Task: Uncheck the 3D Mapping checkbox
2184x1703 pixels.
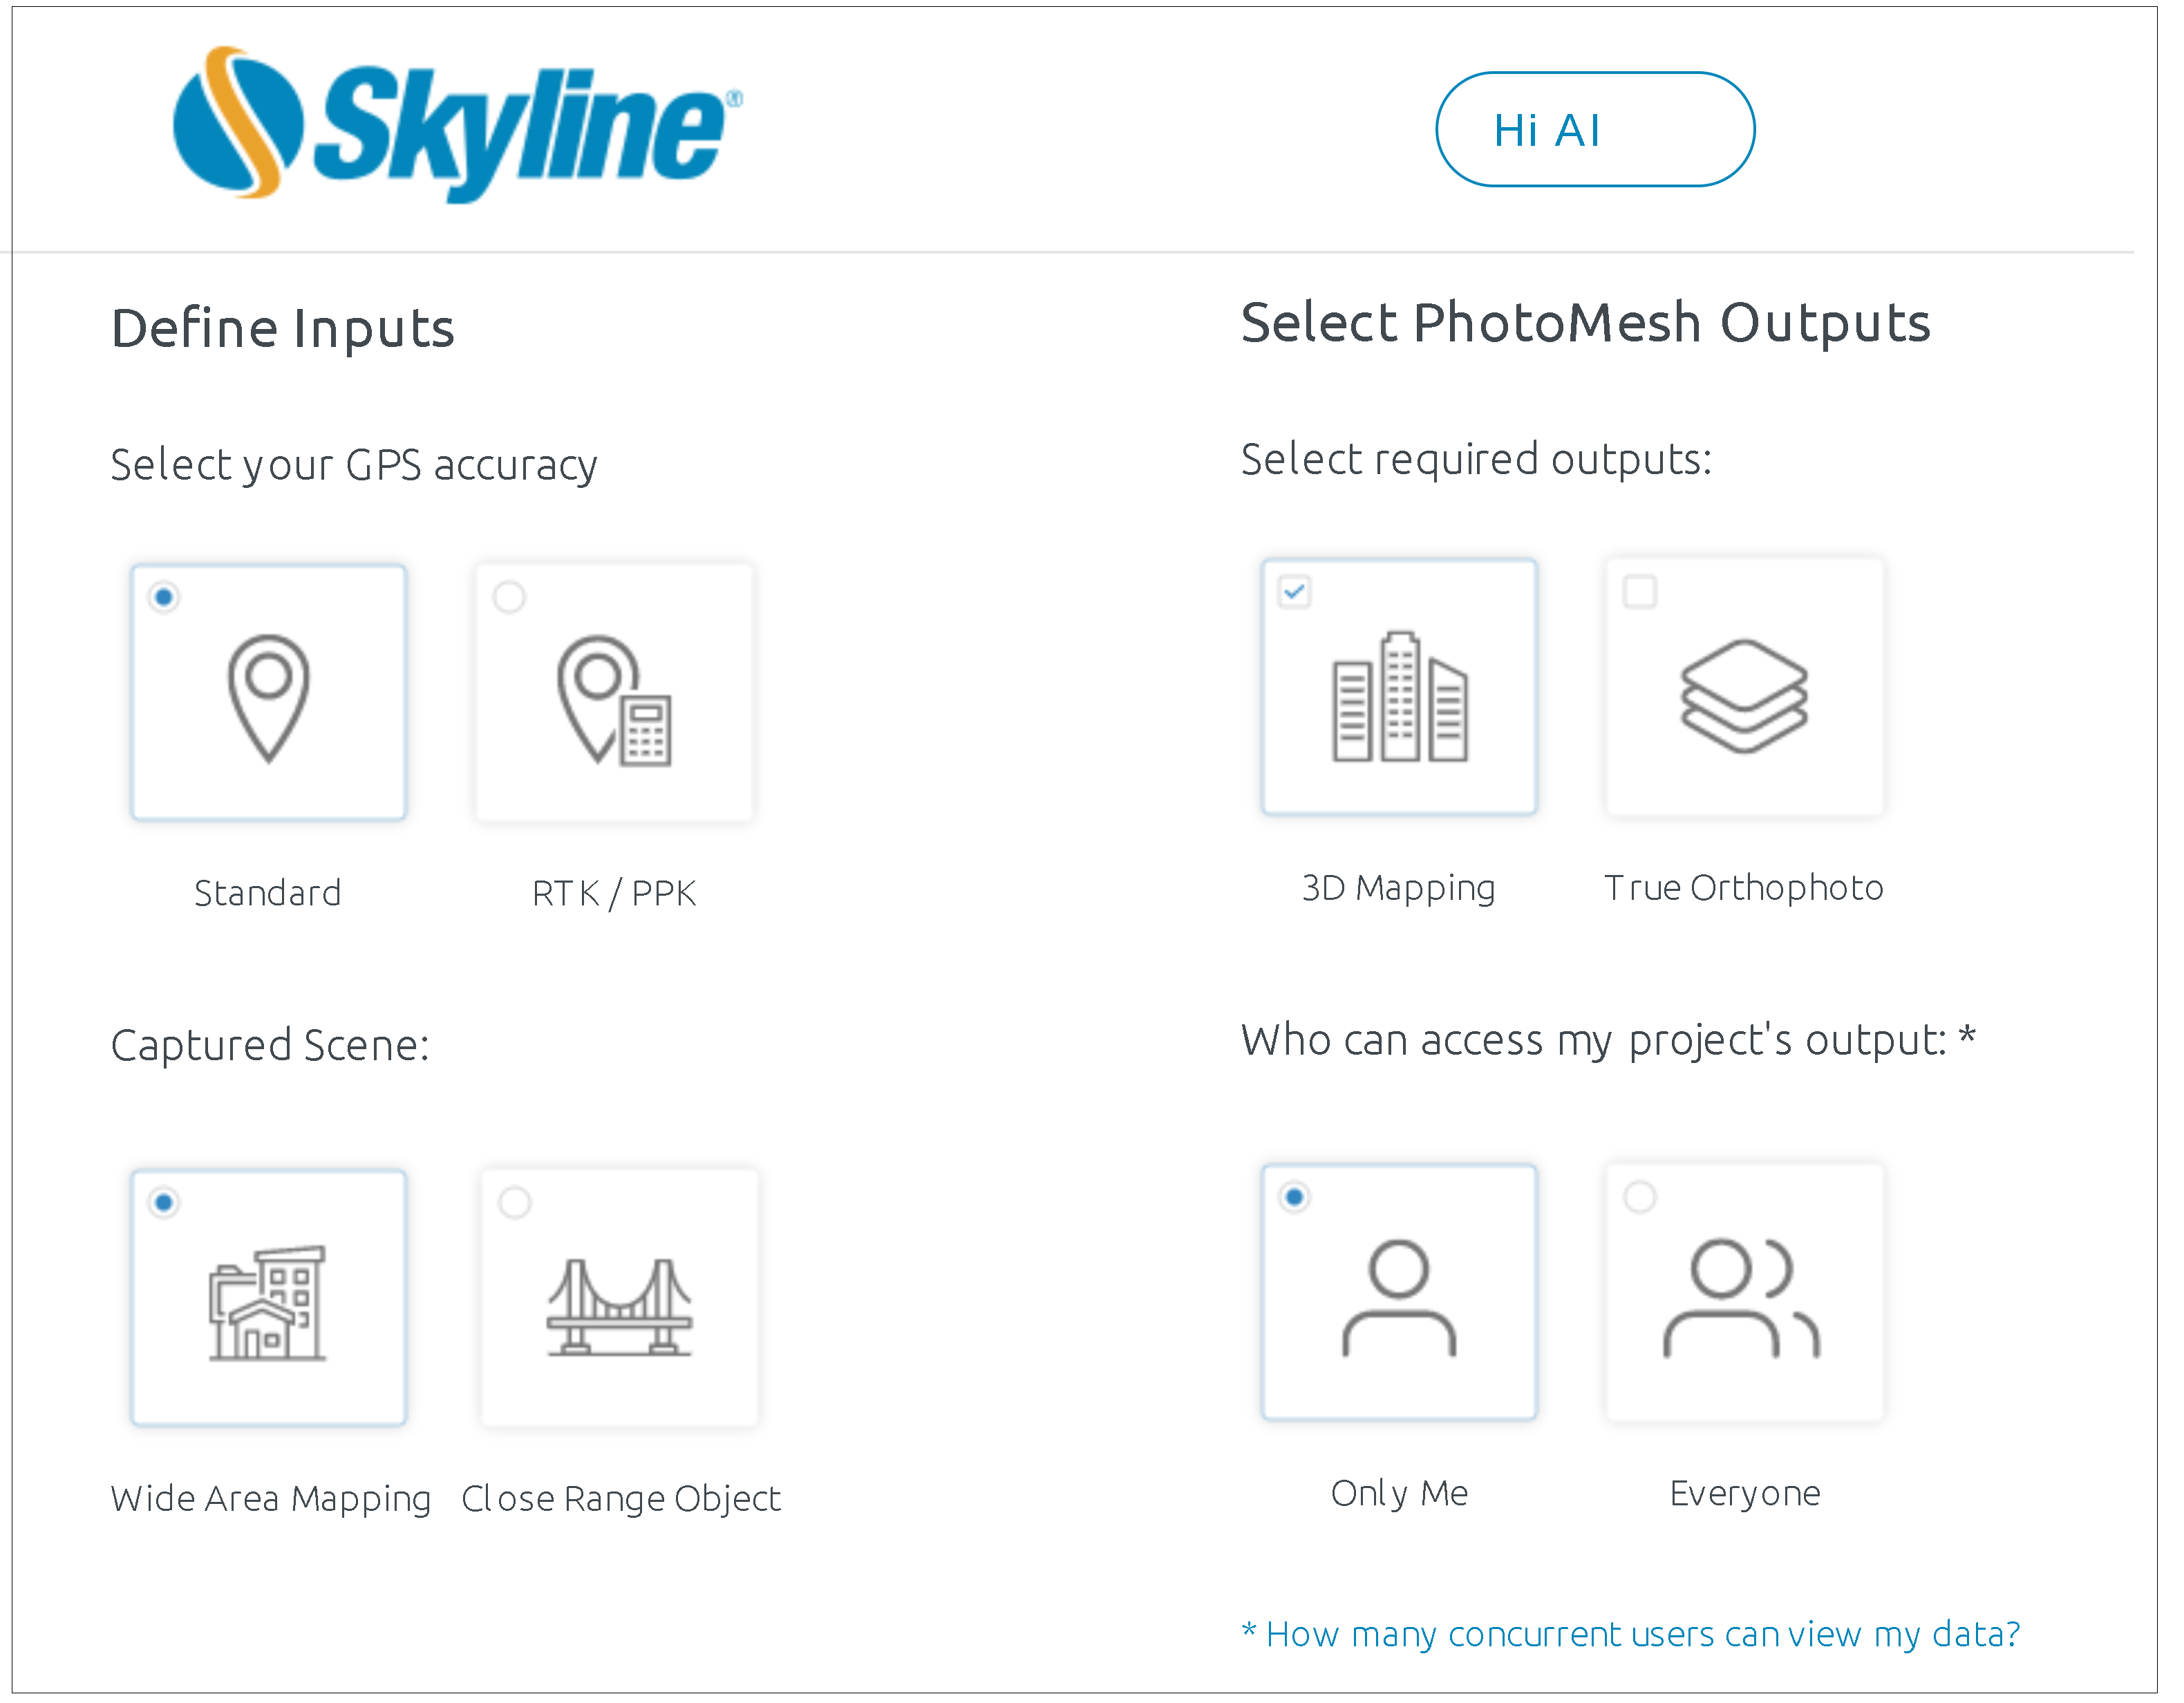Action: point(1295,591)
